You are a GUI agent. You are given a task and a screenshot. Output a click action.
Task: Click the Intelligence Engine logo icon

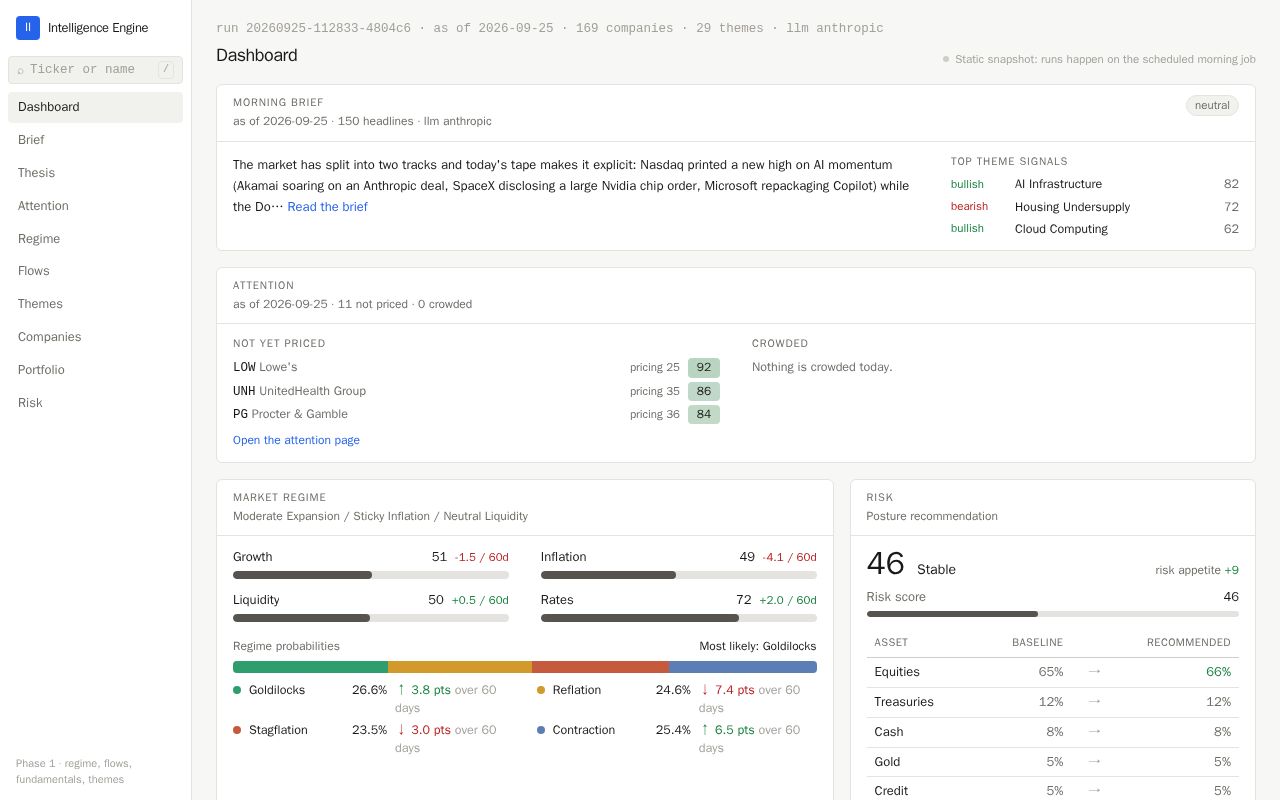28,28
